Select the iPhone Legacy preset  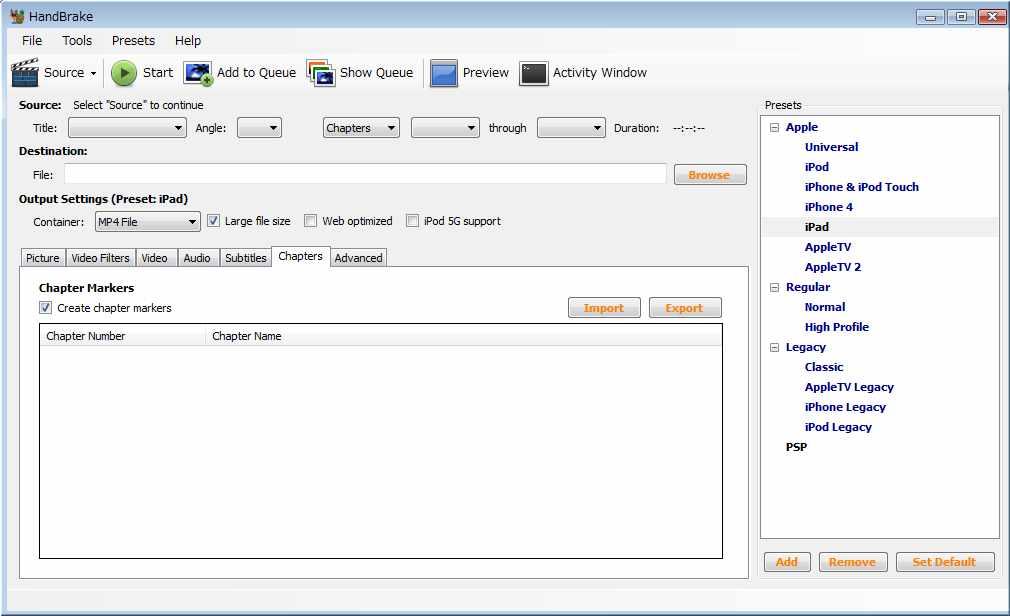click(845, 407)
